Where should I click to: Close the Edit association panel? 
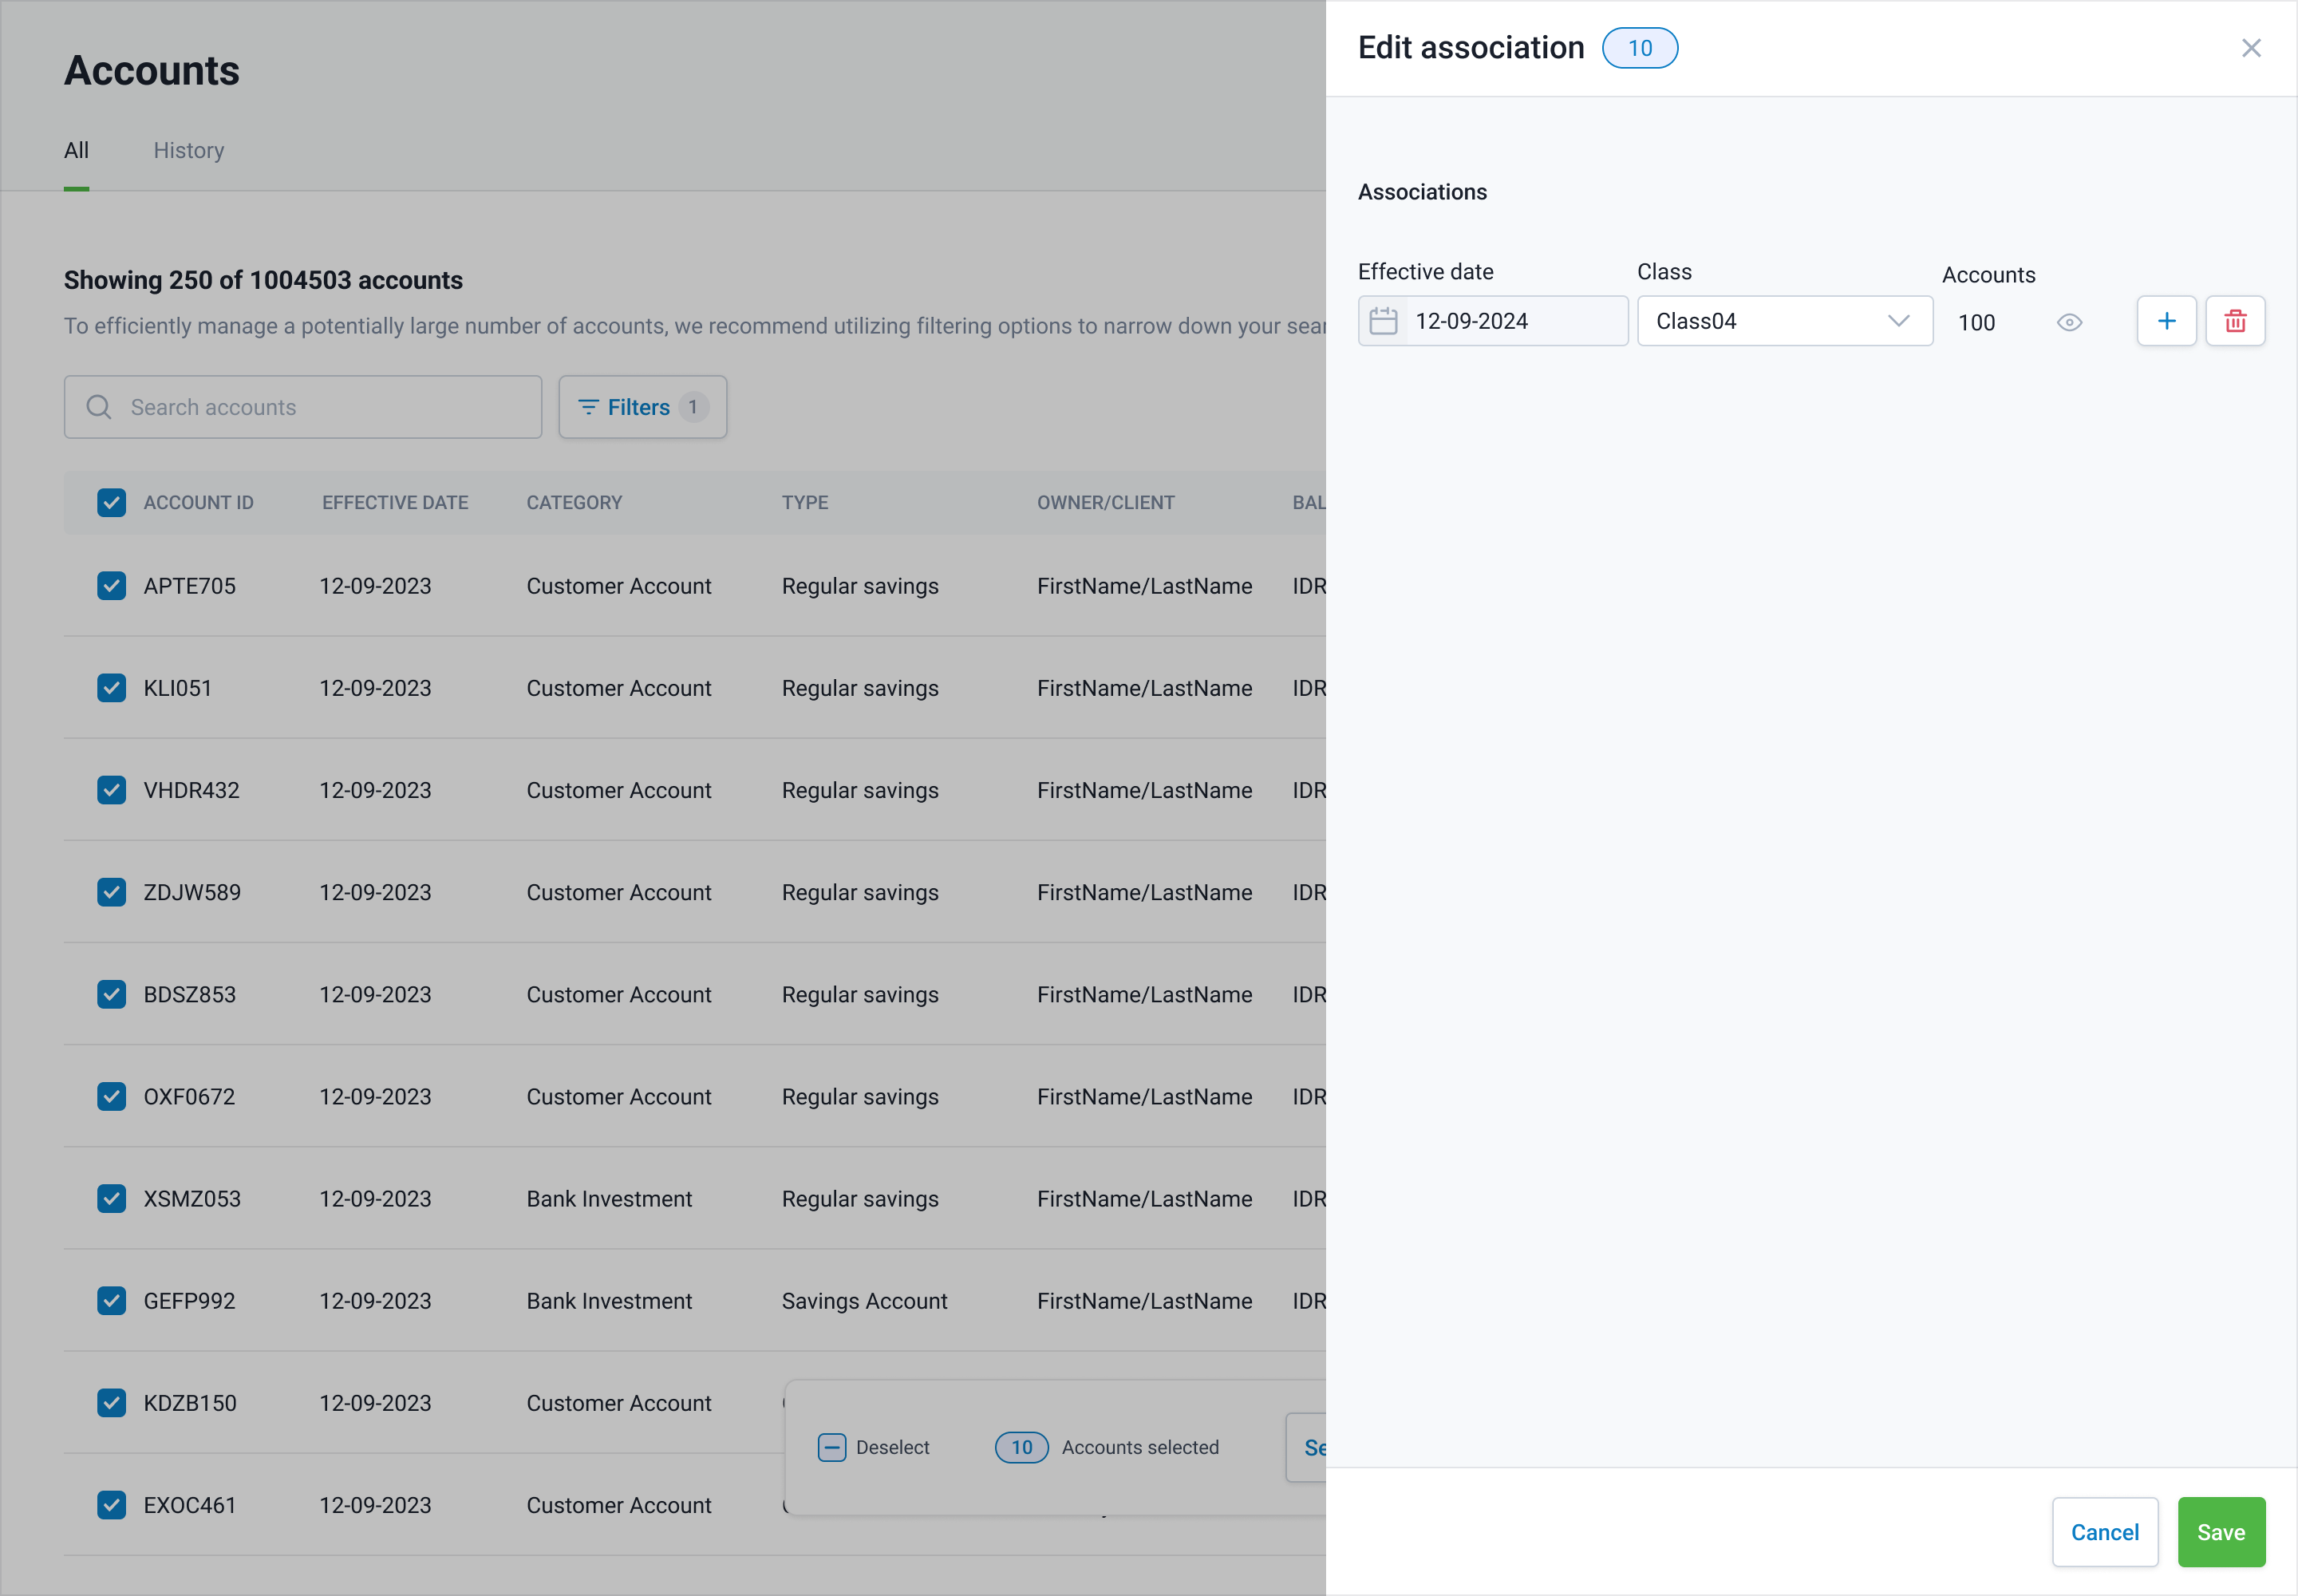click(x=2250, y=48)
